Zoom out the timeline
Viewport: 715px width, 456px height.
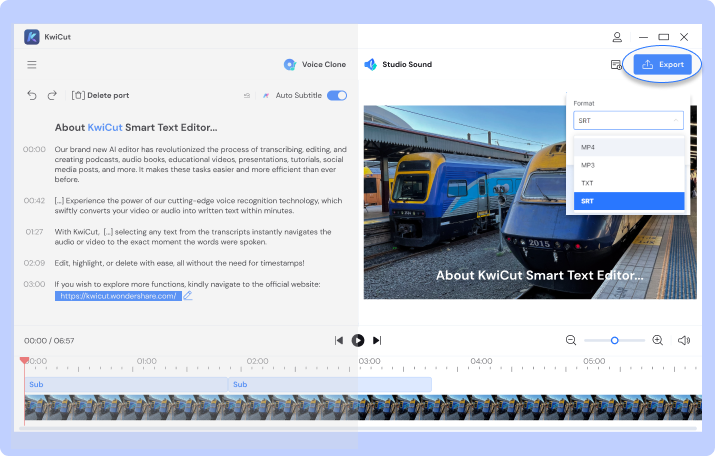571,340
